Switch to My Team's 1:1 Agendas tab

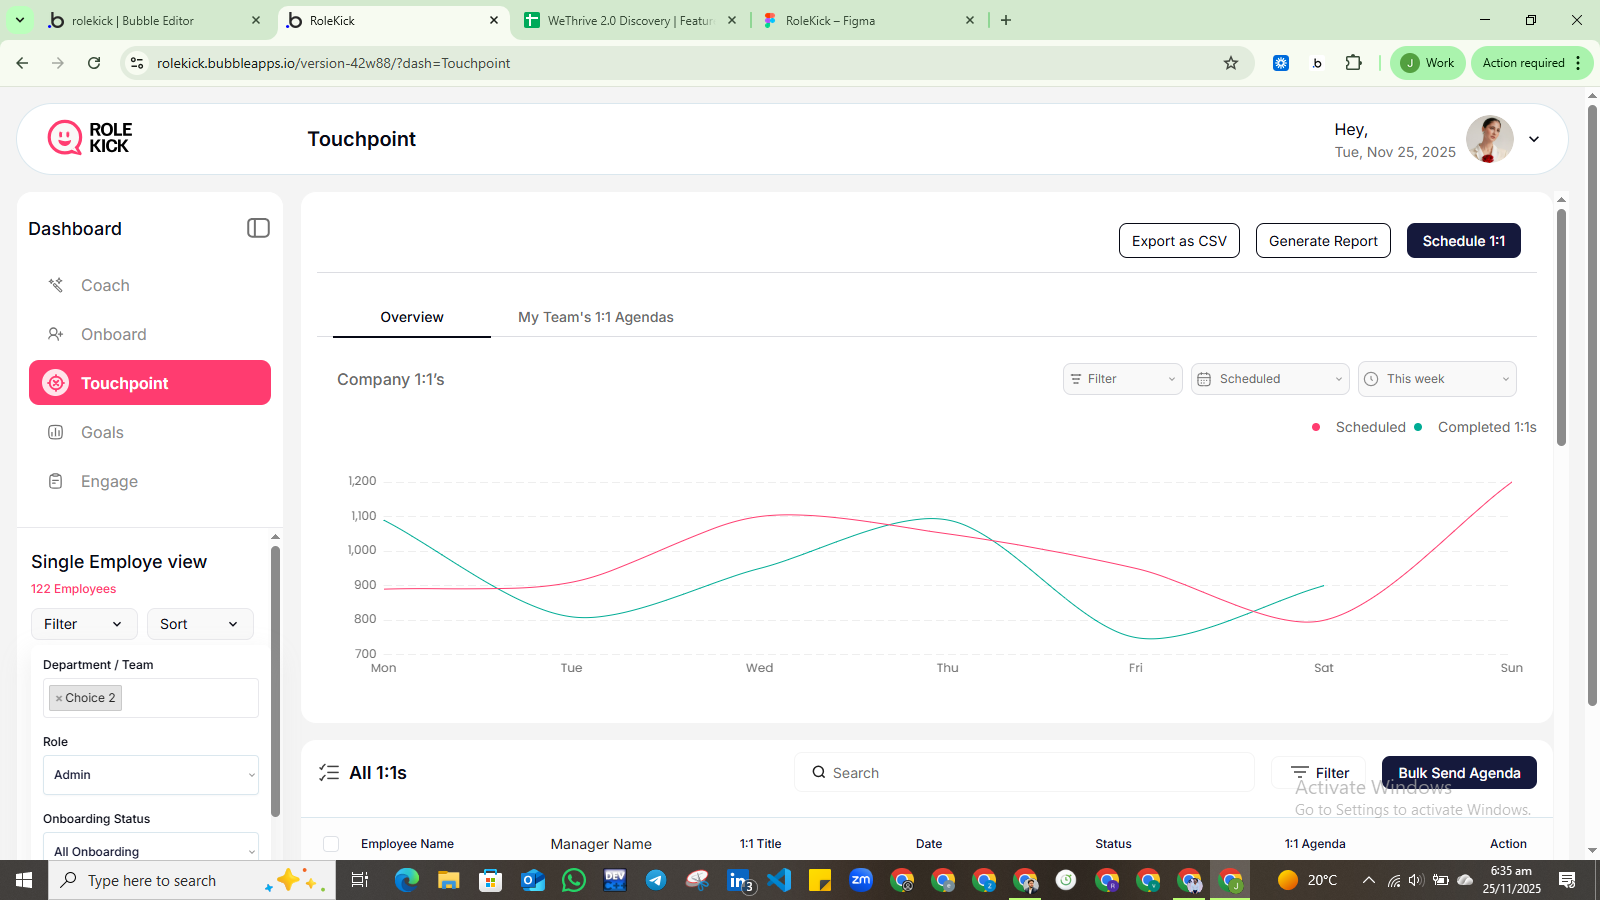click(x=596, y=317)
